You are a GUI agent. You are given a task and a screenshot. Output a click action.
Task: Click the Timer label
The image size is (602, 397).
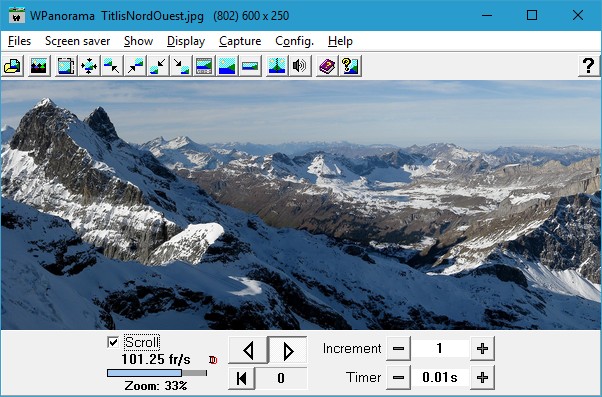tap(363, 377)
